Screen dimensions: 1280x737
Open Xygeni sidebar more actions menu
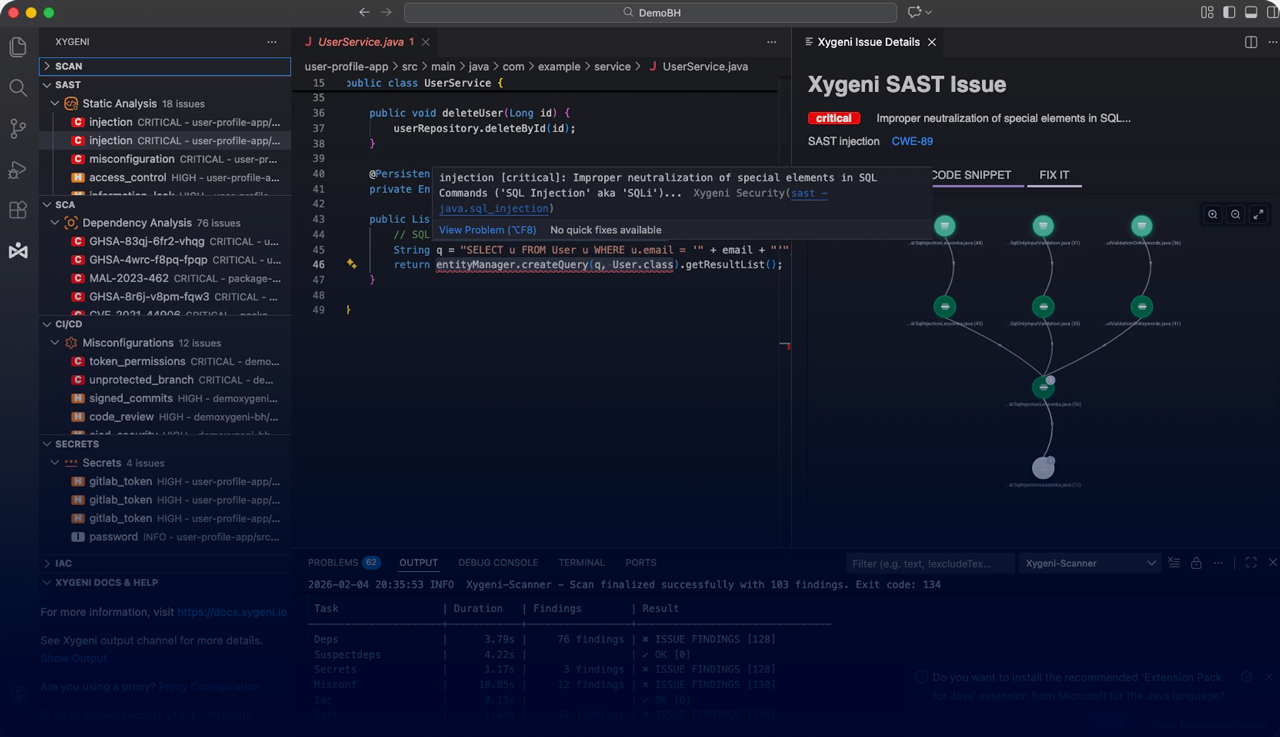272,42
